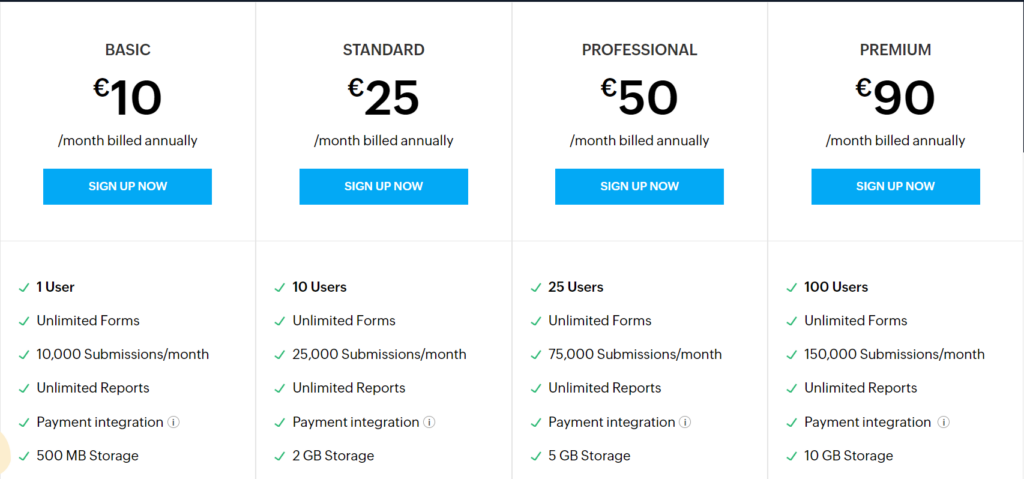Screen dimensions: 1024x479
Task: Sign up for the Basic plan
Action: 127,186
